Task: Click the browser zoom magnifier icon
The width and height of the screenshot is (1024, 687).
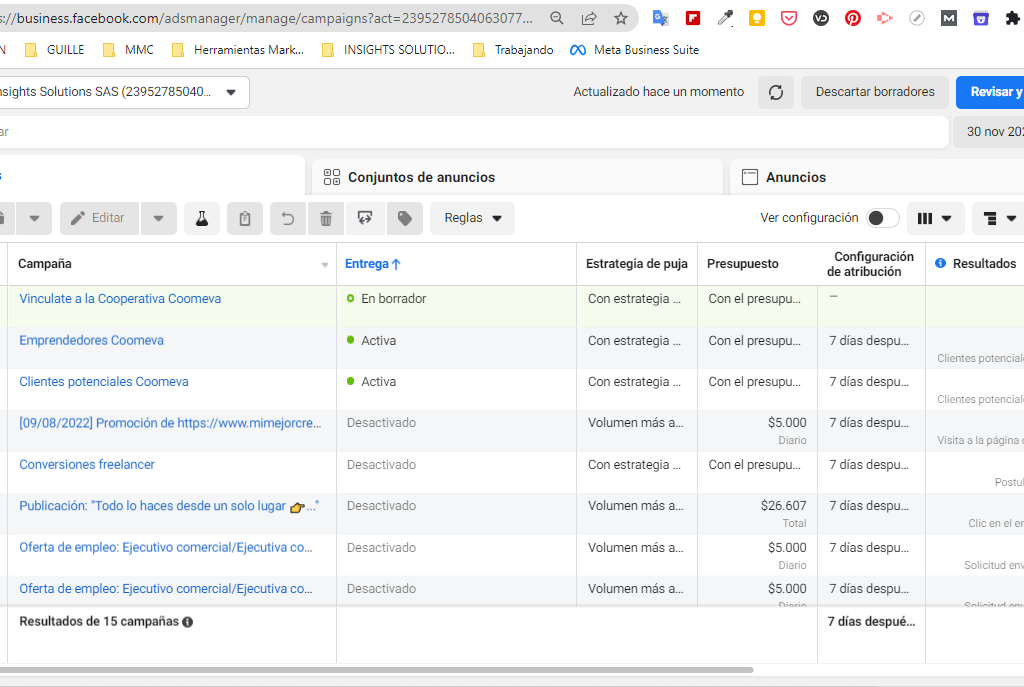Action: point(556,18)
